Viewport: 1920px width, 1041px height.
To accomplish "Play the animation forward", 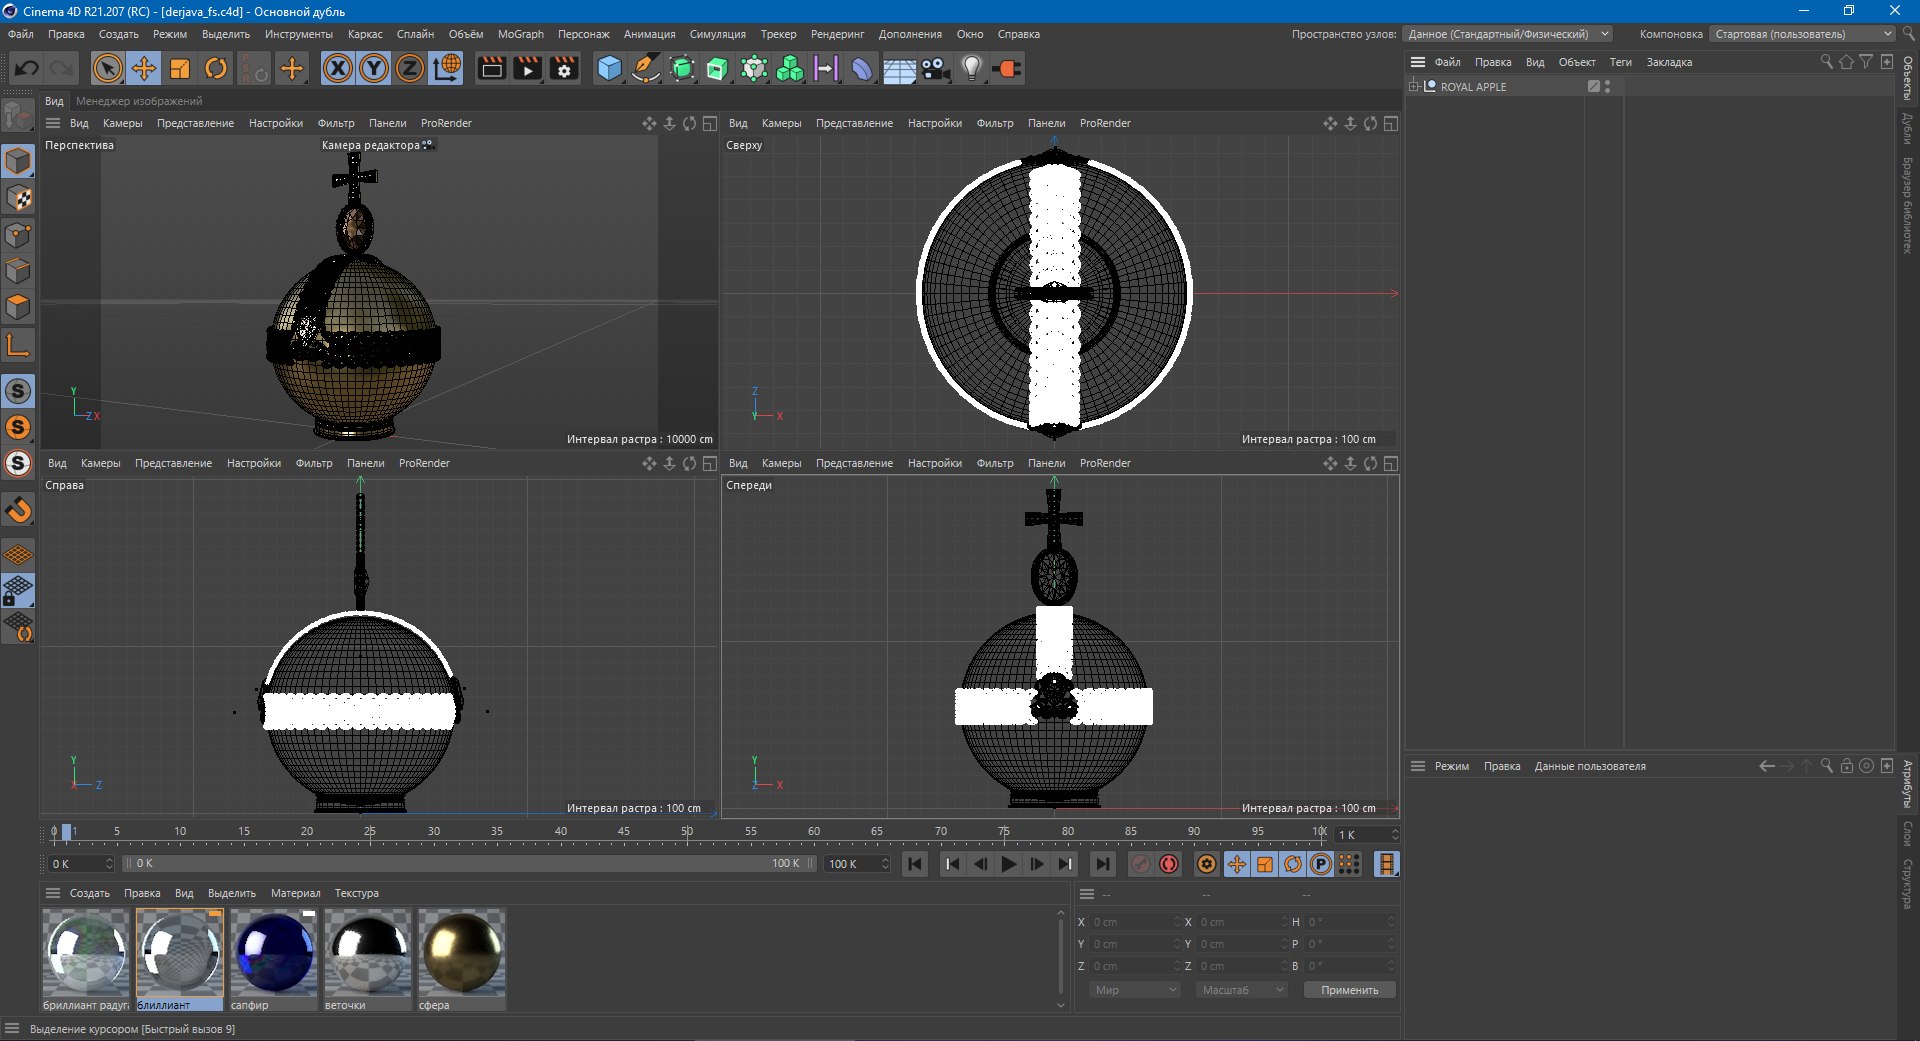I will tap(1009, 864).
